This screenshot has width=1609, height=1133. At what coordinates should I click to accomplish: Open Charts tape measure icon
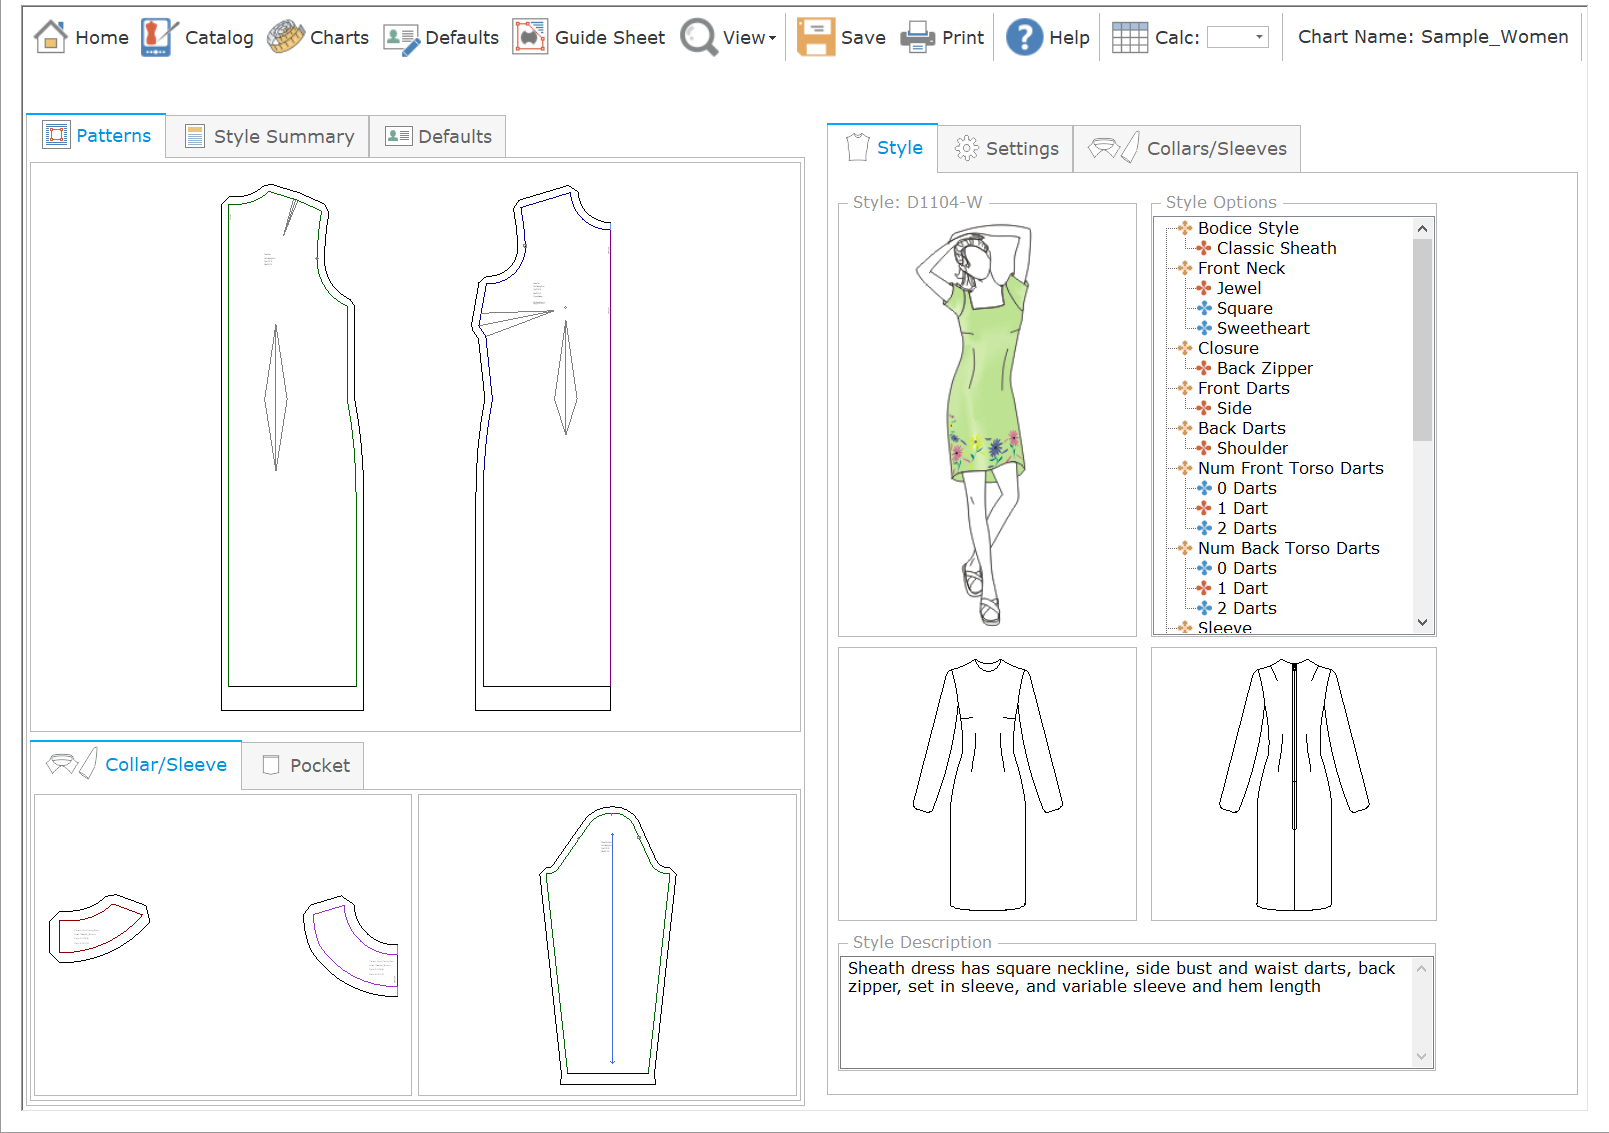click(286, 37)
